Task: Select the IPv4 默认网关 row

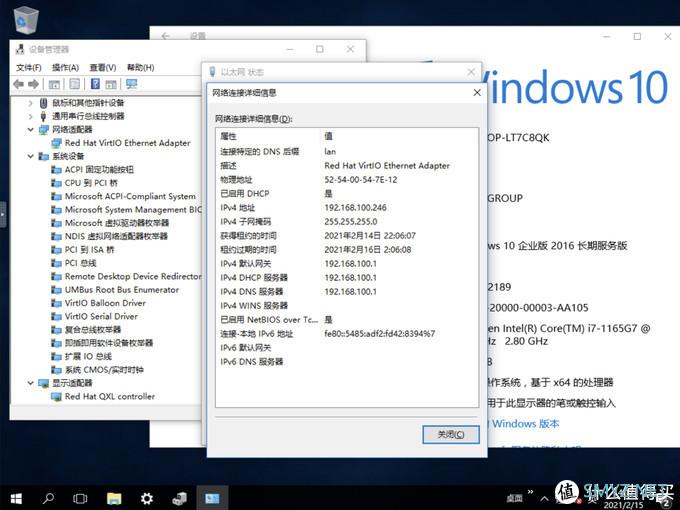Action: [x=347, y=263]
